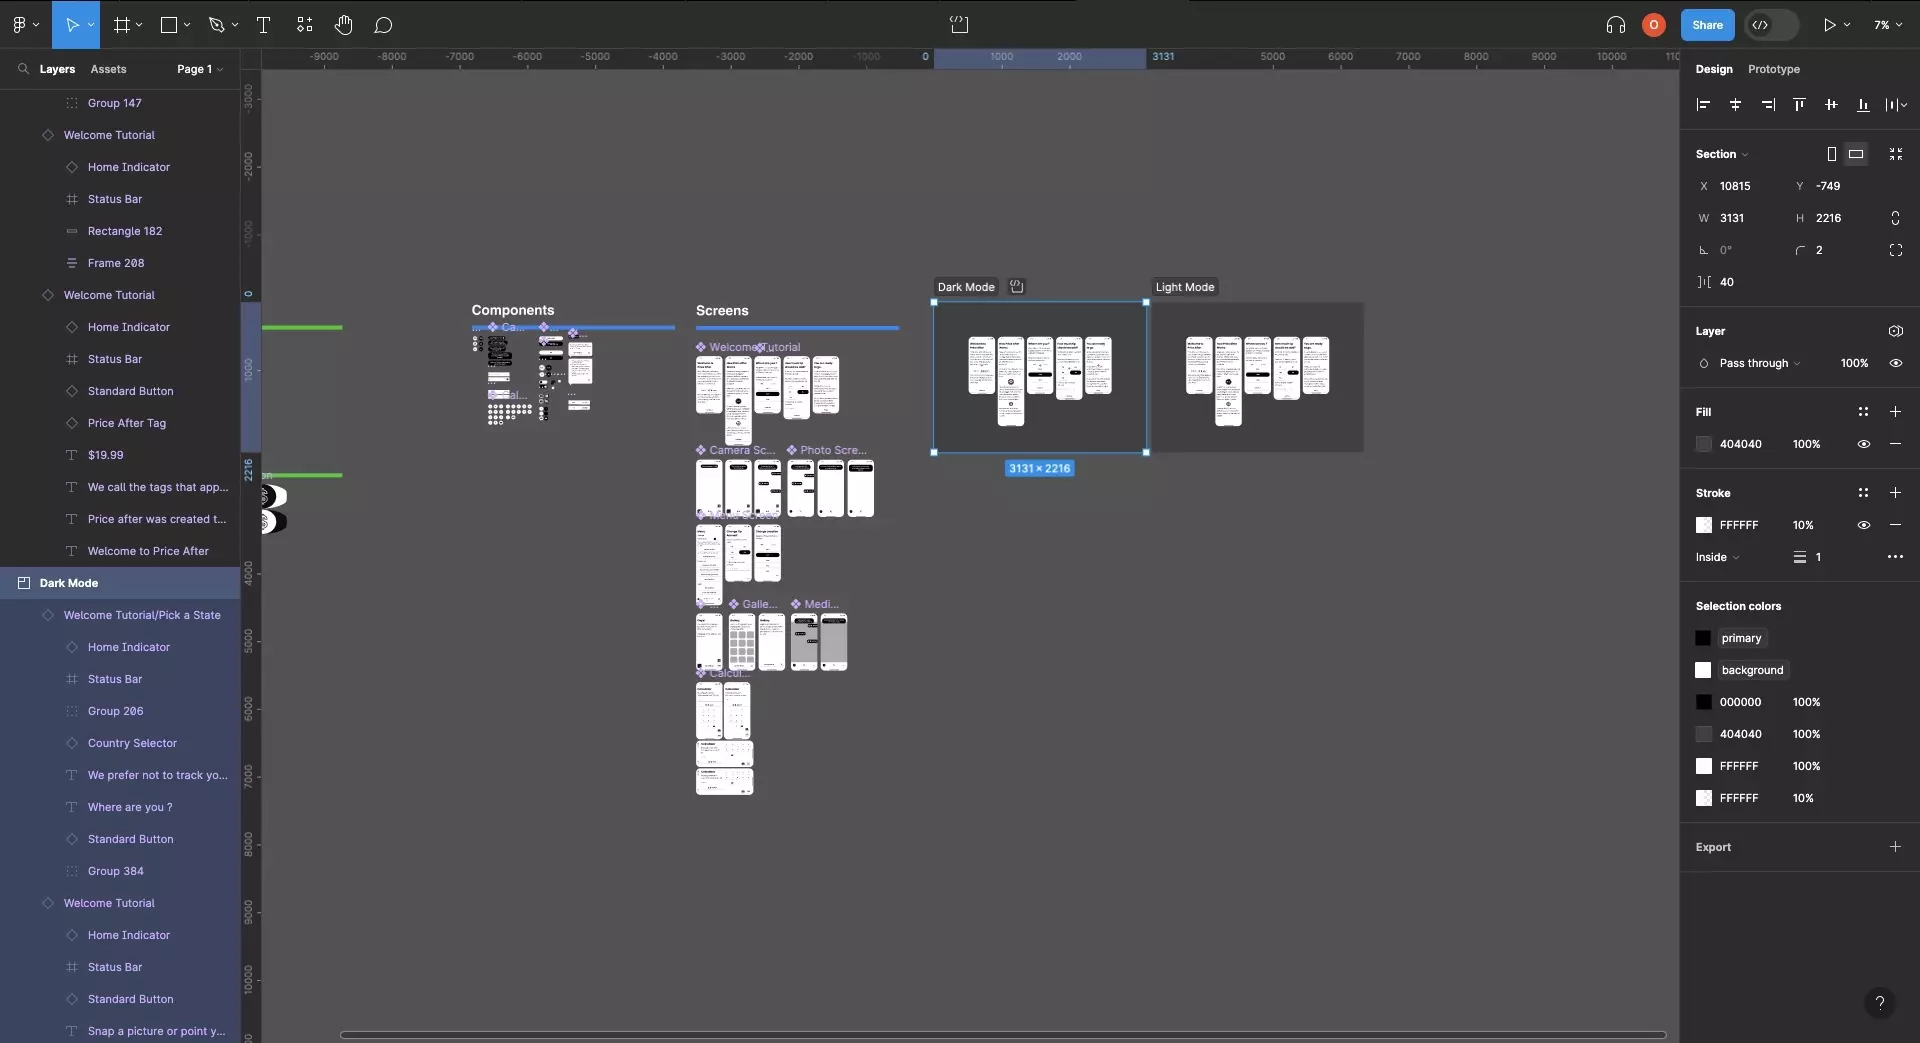
Task: Click the user avatar O
Action: coord(1654,25)
